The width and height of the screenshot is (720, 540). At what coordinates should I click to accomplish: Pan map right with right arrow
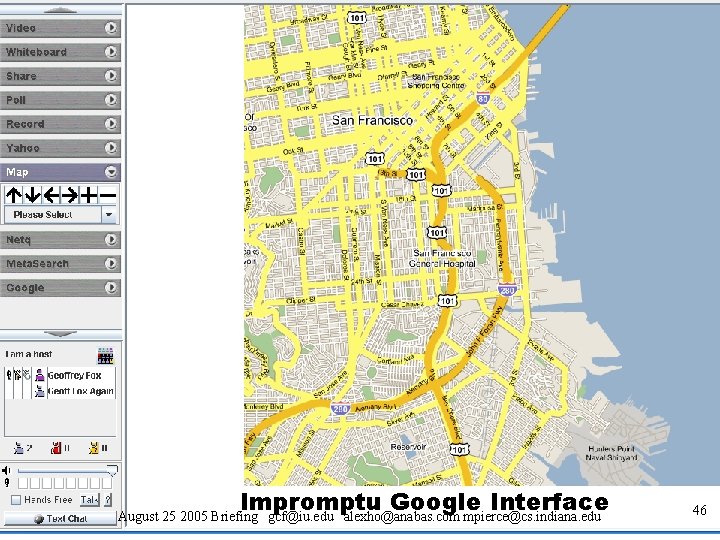point(70,195)
